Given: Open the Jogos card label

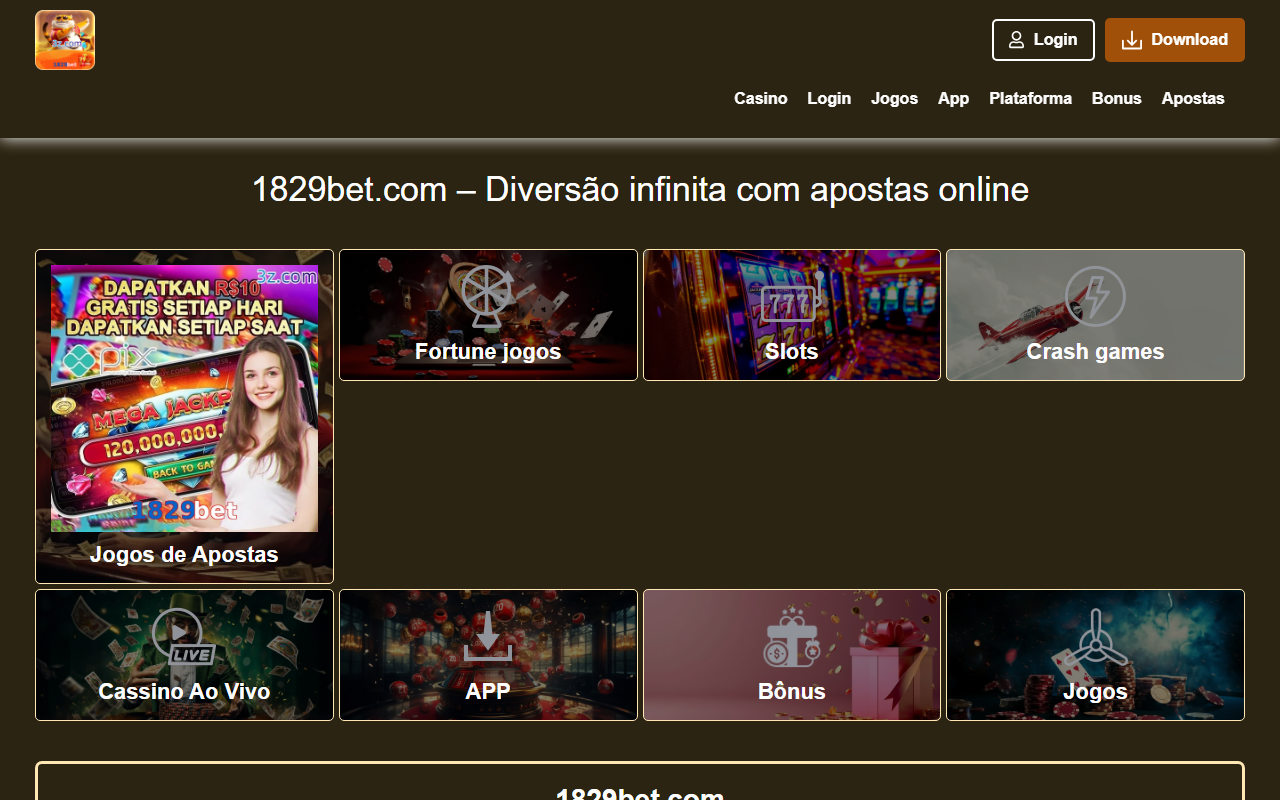Looking at the screenshot, I should point(1095,691).
